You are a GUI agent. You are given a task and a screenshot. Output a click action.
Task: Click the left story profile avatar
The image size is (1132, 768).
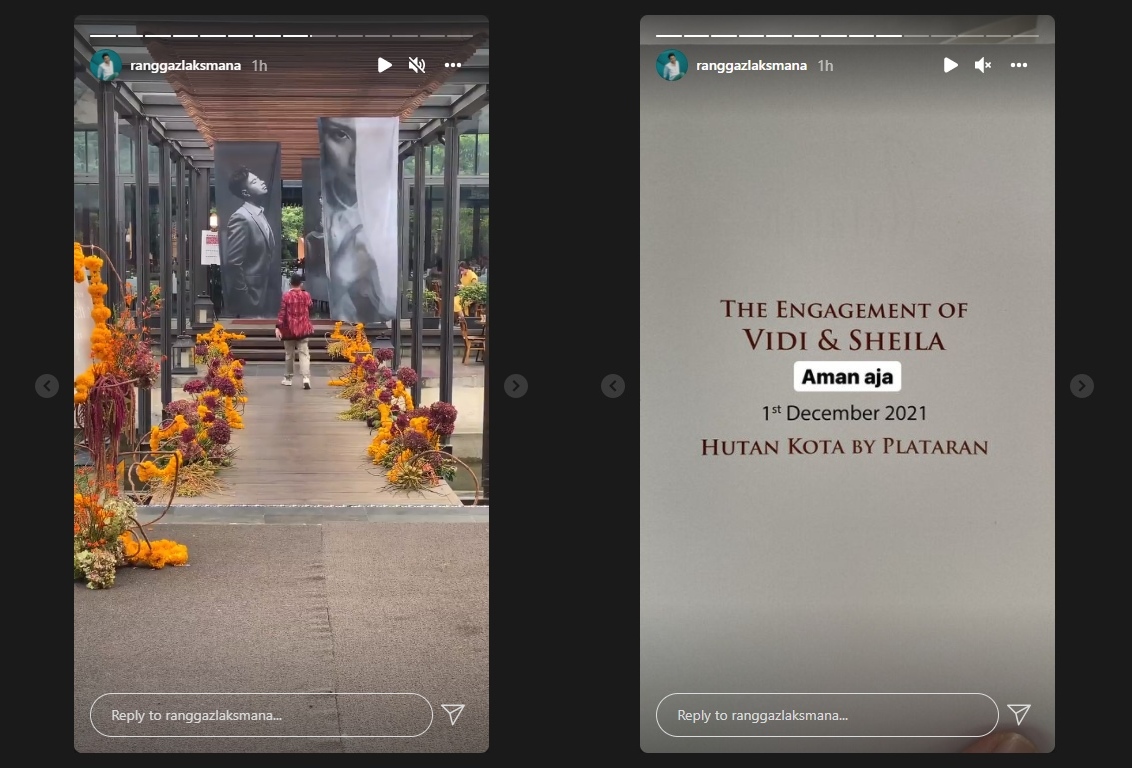(106, 66)
